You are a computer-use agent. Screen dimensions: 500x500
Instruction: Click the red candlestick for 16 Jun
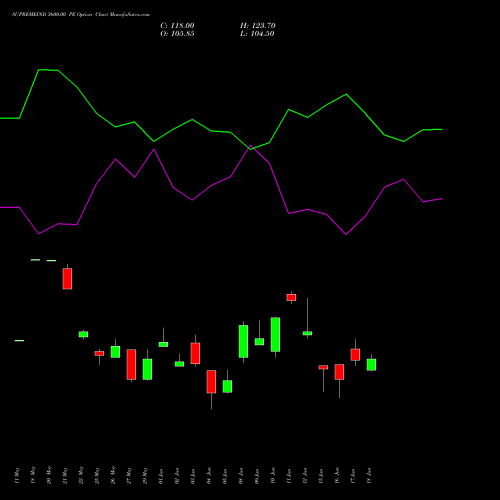tap(339, 372)
